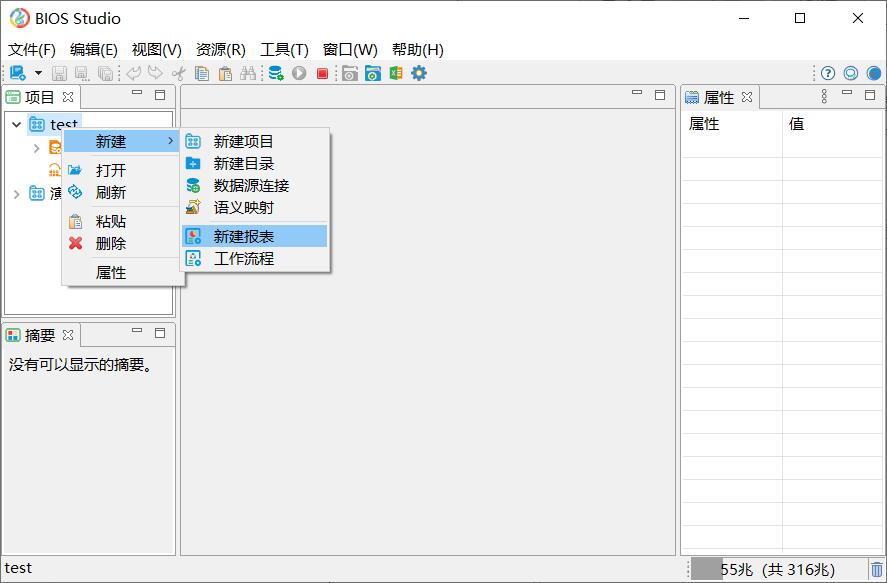The height and width of the screenshot is (583, 887).
Task: Choose 工作流程 from the submenu
Action: (x=255, y=258)
